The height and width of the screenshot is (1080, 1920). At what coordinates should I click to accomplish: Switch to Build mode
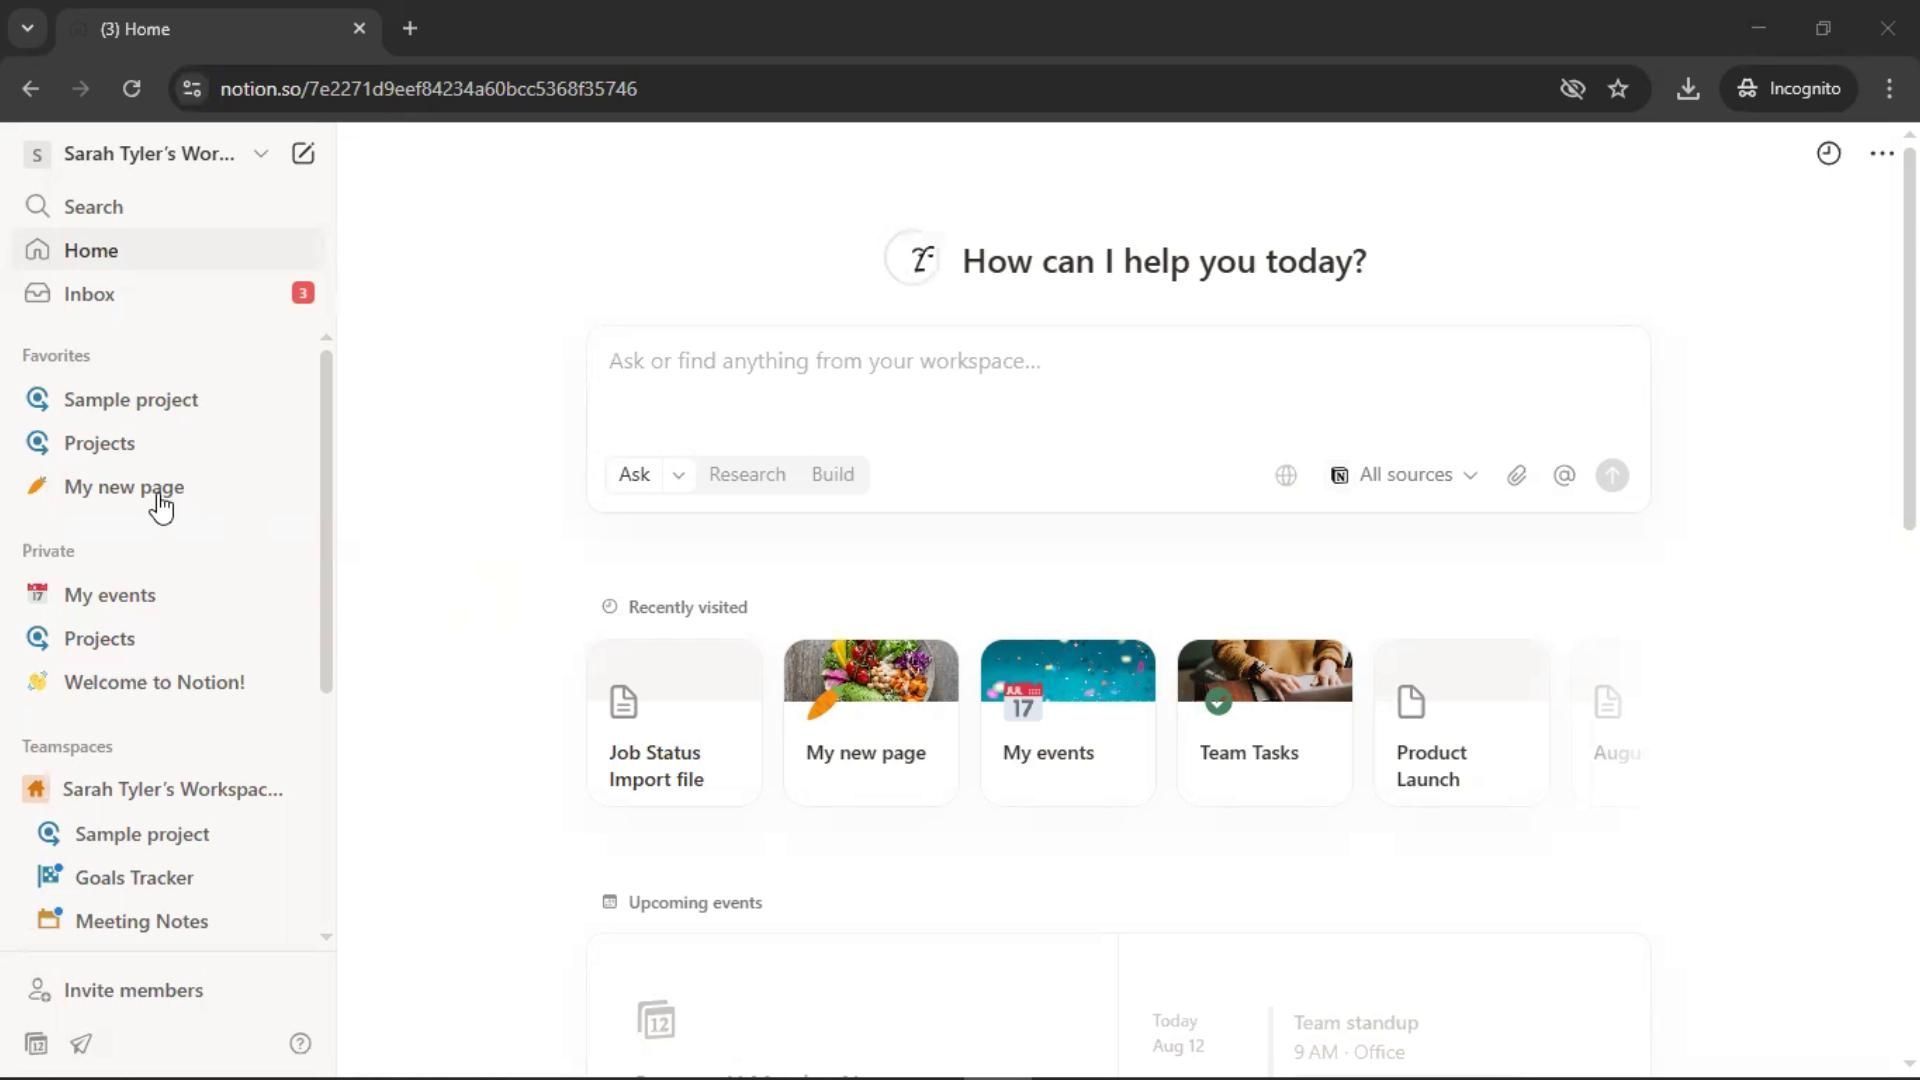pyautogui.click(x=832, y=475)
